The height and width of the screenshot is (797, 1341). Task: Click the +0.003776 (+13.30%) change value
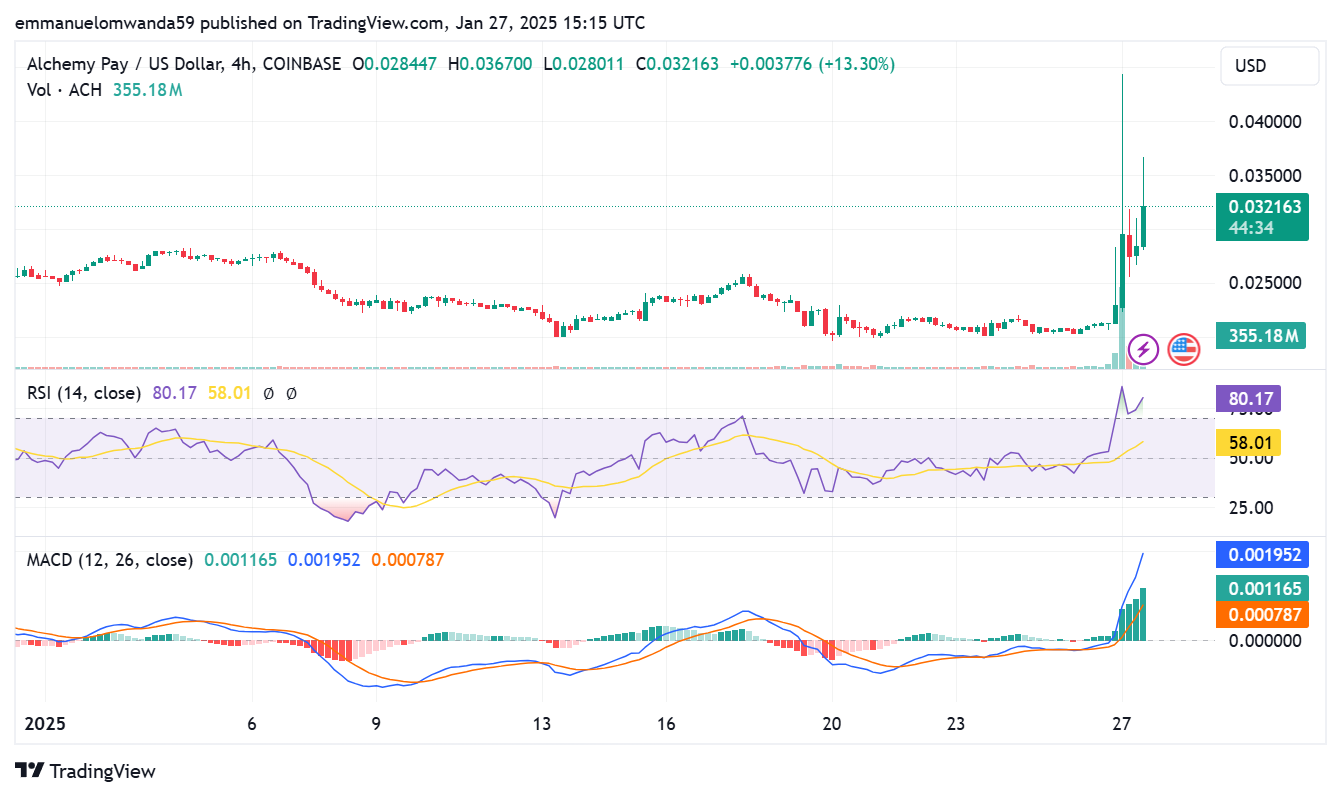[812, 64]
